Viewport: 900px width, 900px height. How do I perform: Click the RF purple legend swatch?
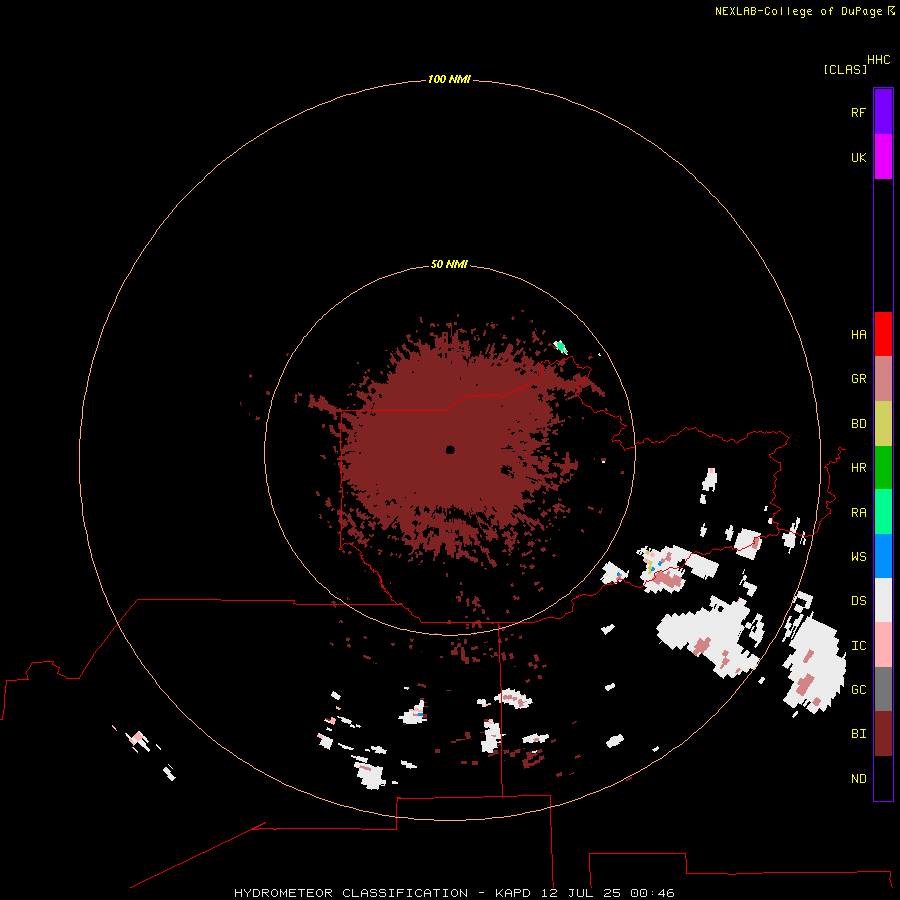coord(883,112)
